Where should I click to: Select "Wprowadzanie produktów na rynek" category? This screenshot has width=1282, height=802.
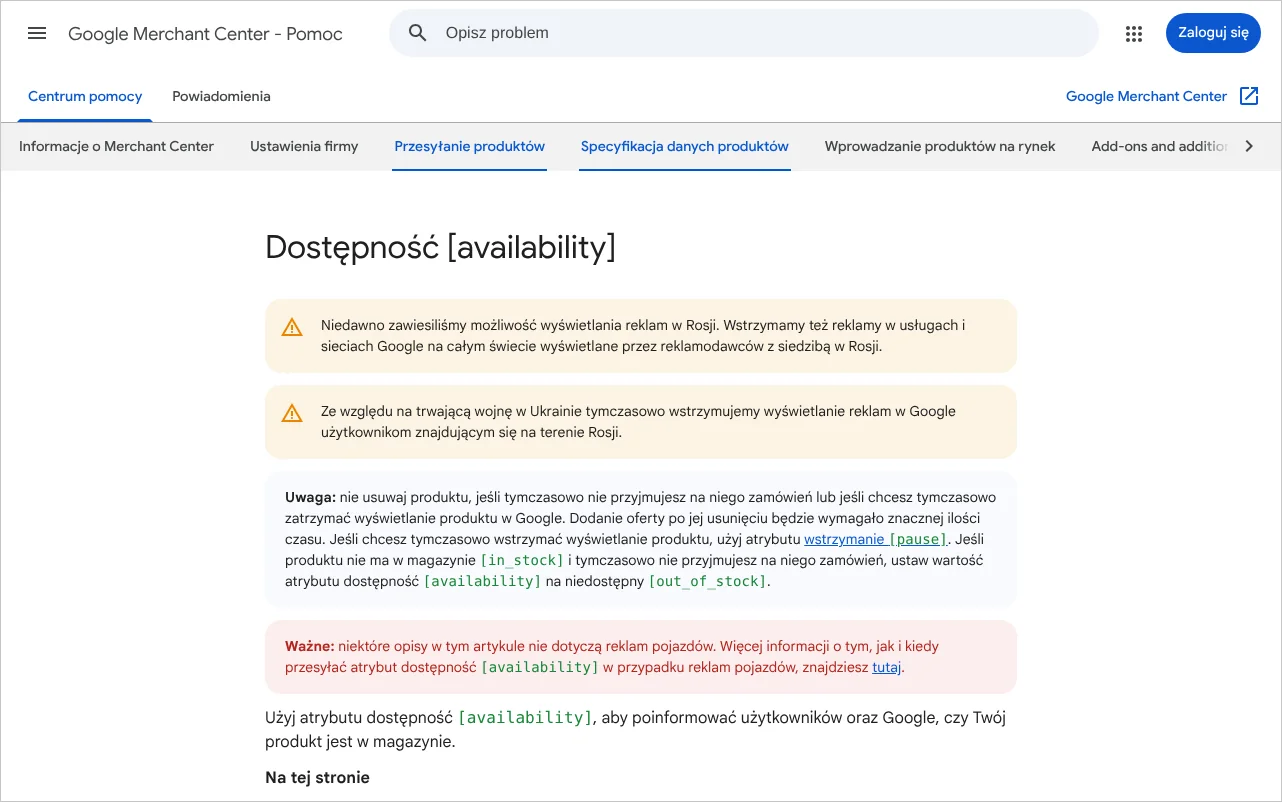tap(940, 146)
